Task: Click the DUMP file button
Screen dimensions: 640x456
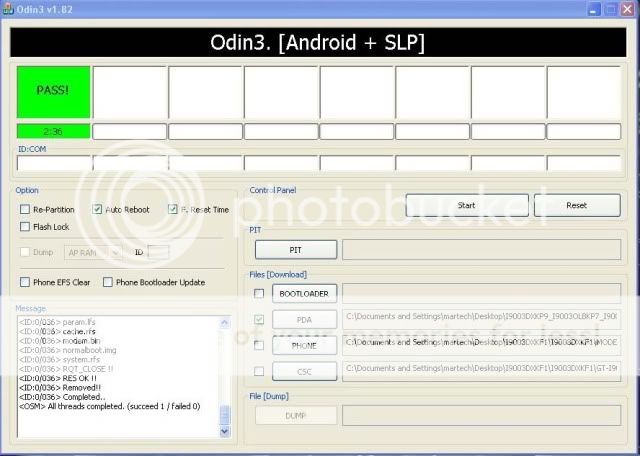Action: coord(296,416)
